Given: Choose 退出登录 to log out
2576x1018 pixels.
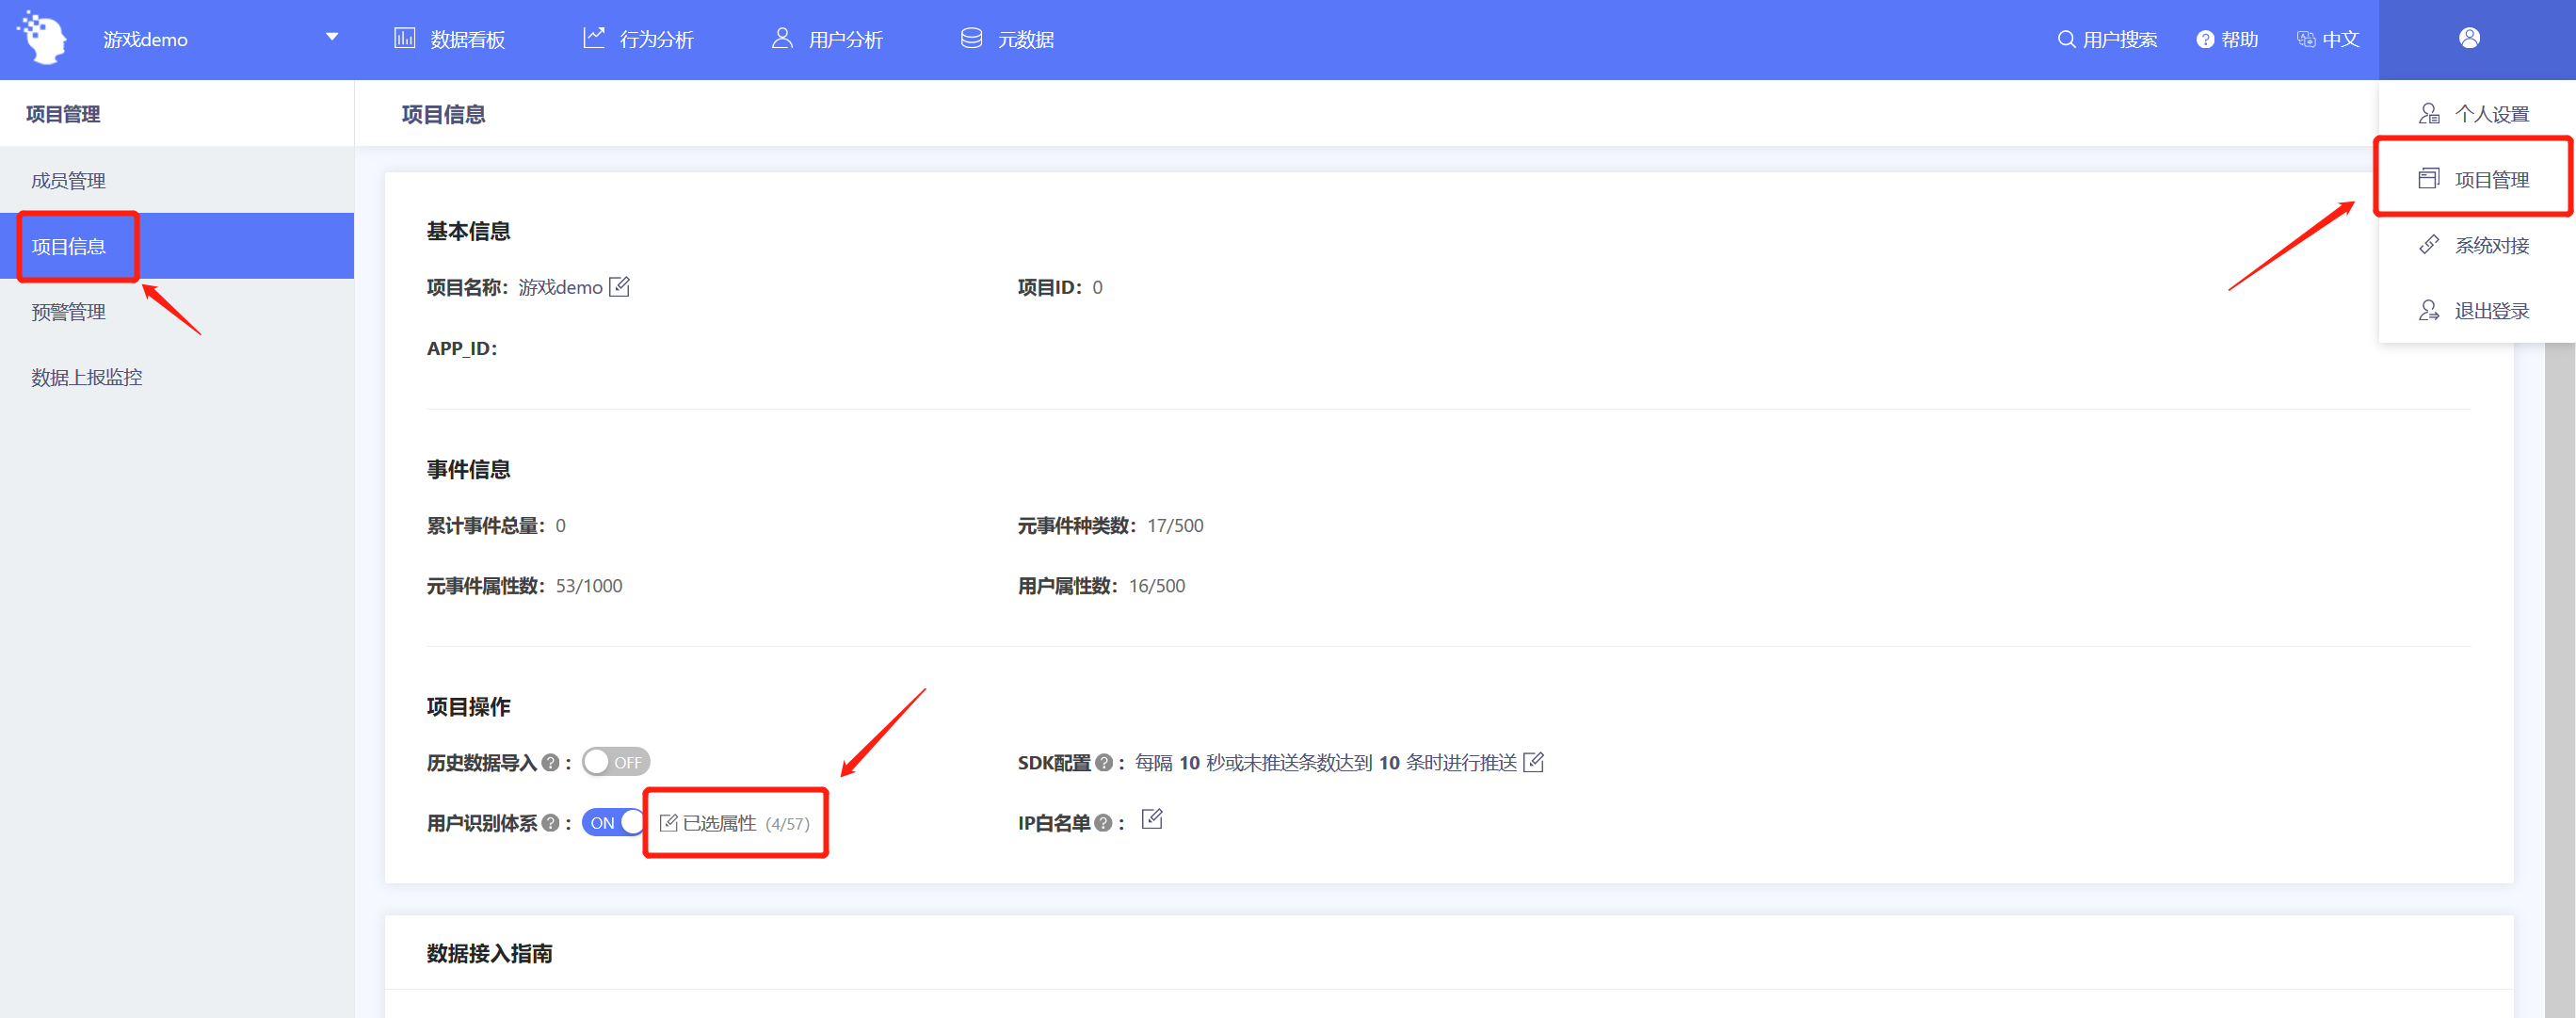Looking at the screenshot, I should 2476,311.
